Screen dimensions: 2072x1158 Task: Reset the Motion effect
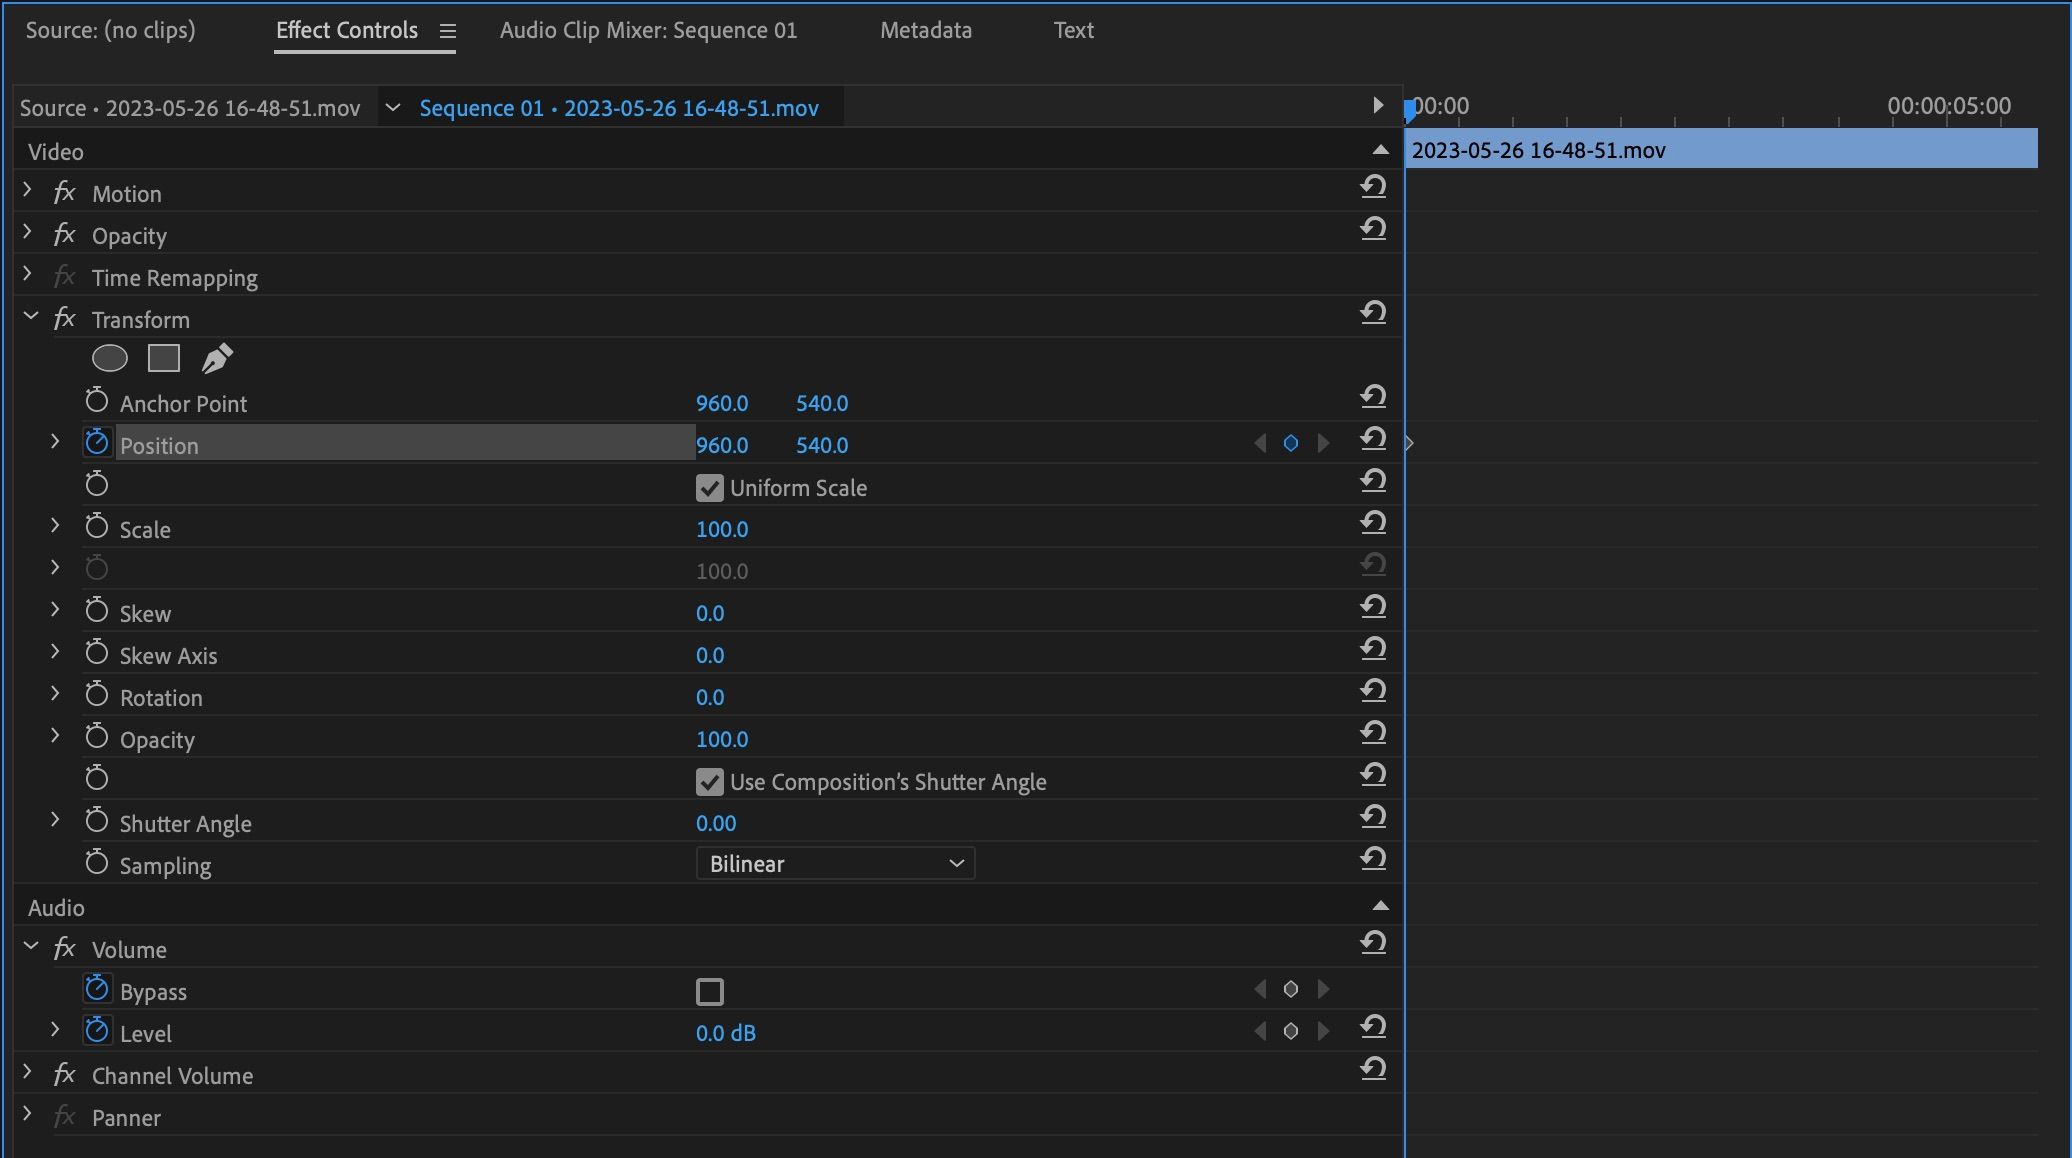point(1373,187)
